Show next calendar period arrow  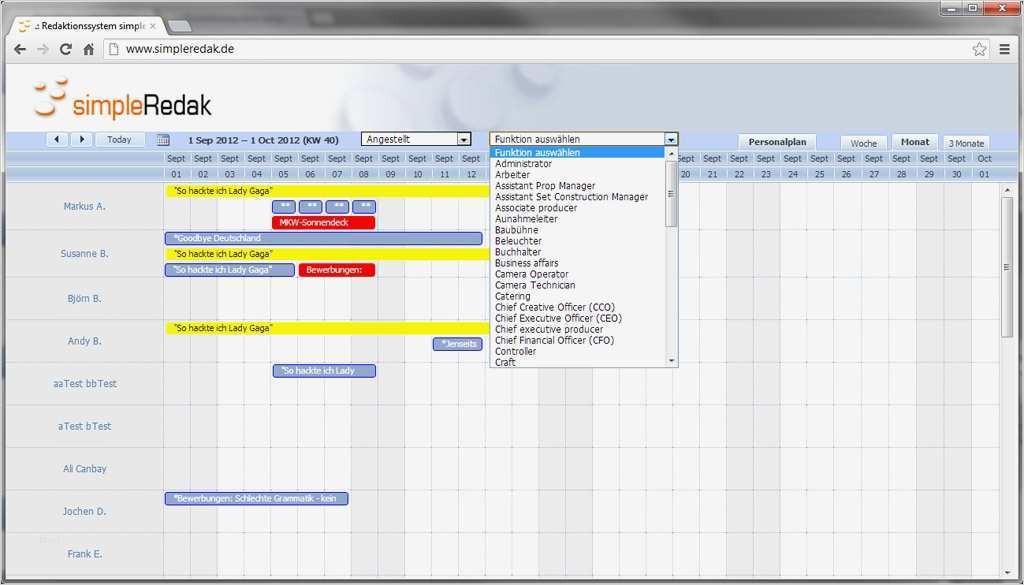[x=82, y=139]
